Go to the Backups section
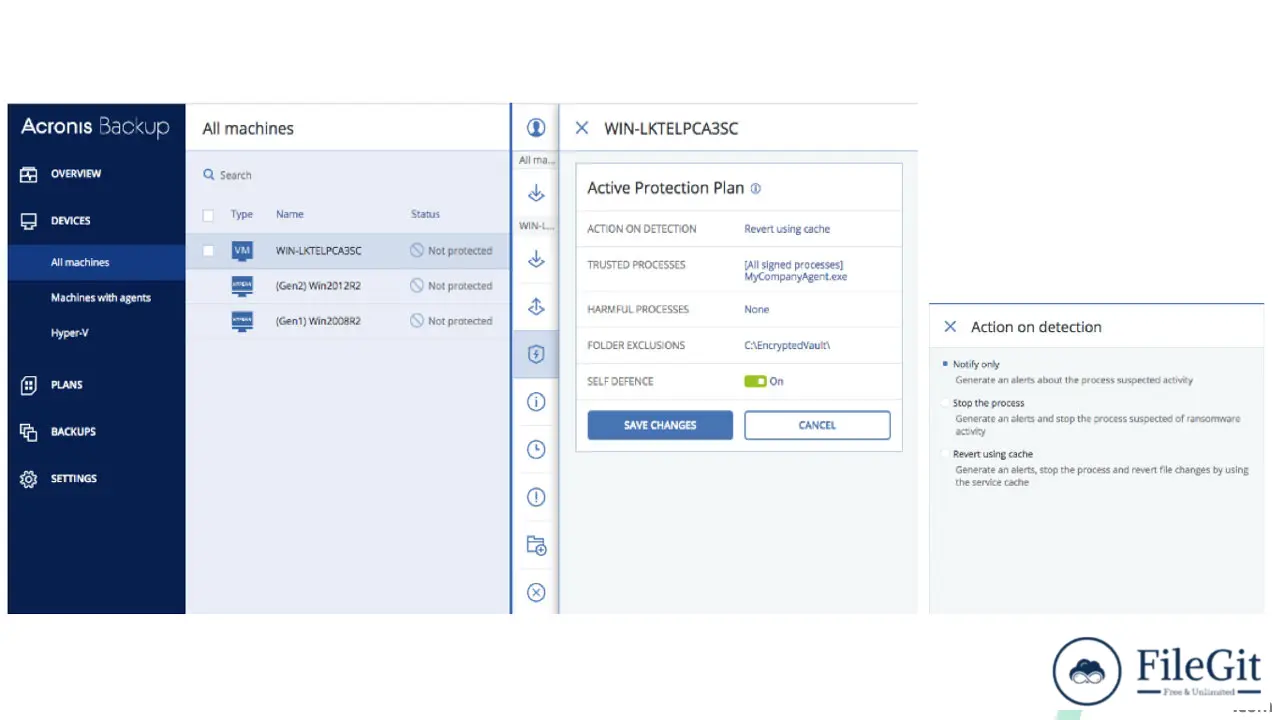 point(74,432)
